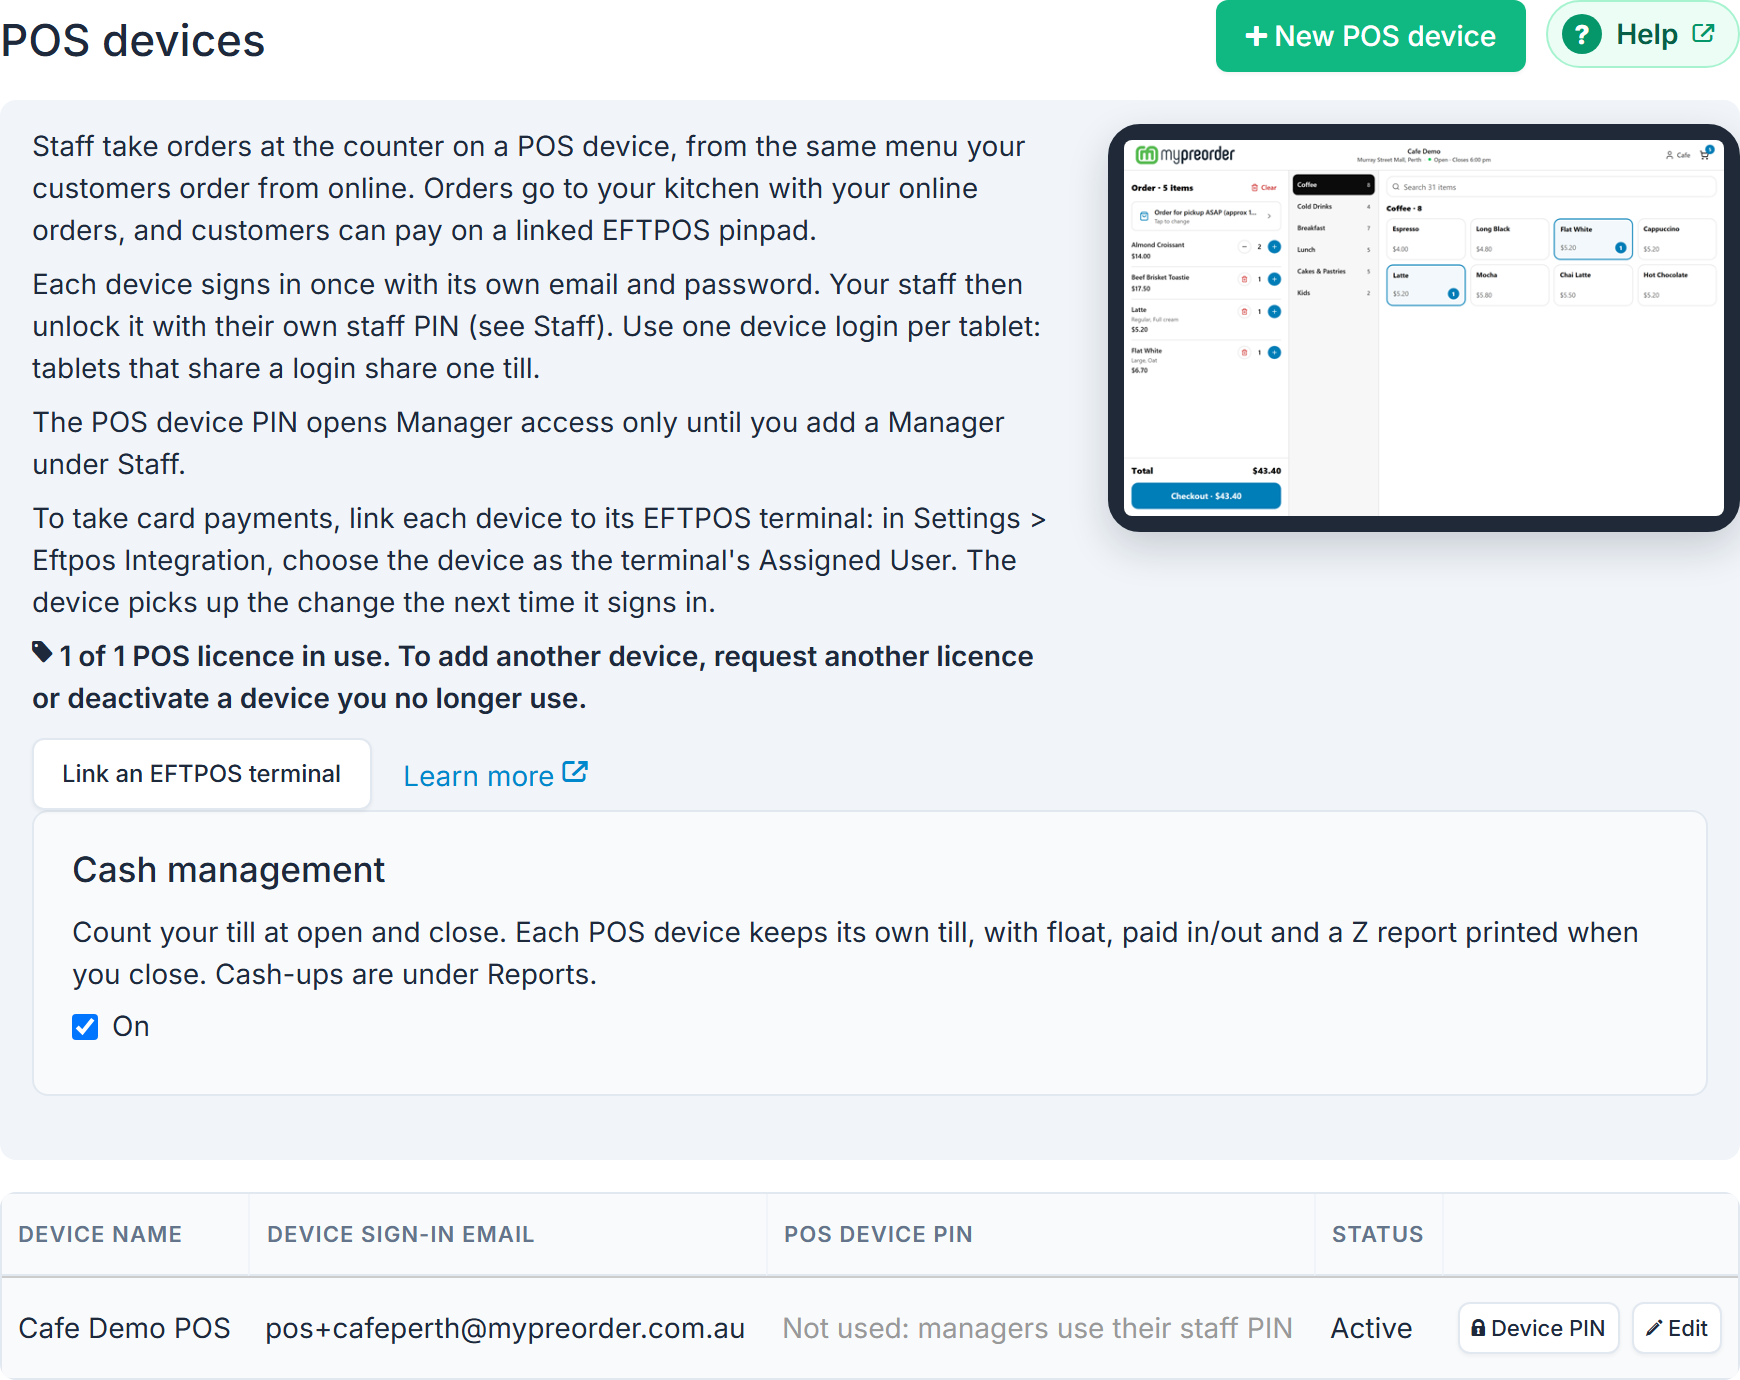The width and height of the screenshot is (1740, 1380).
Task: Toggle the Cash management On checkbox
Action: click(x=85, y=1027)
